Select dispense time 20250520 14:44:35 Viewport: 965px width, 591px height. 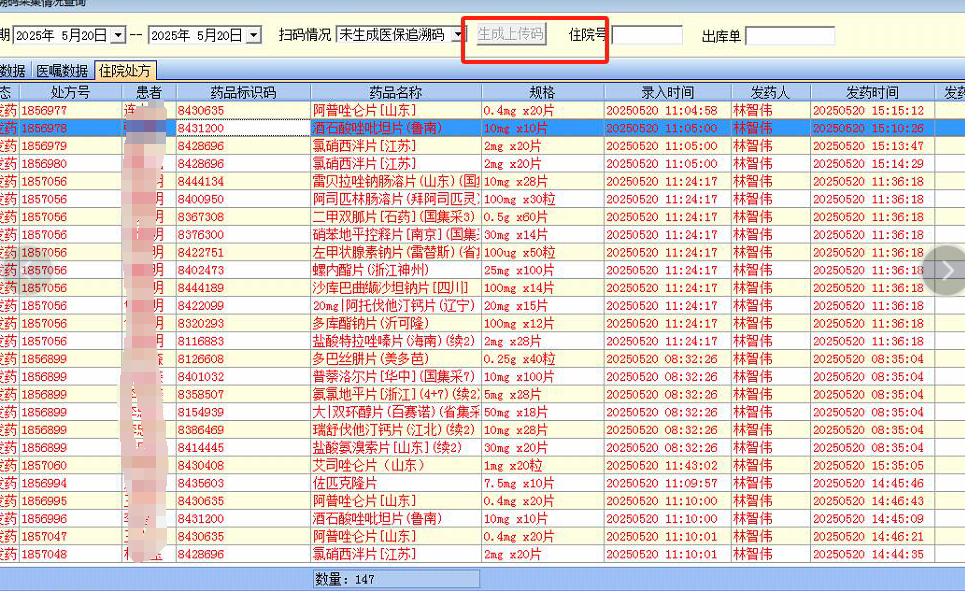coord(872,555)
